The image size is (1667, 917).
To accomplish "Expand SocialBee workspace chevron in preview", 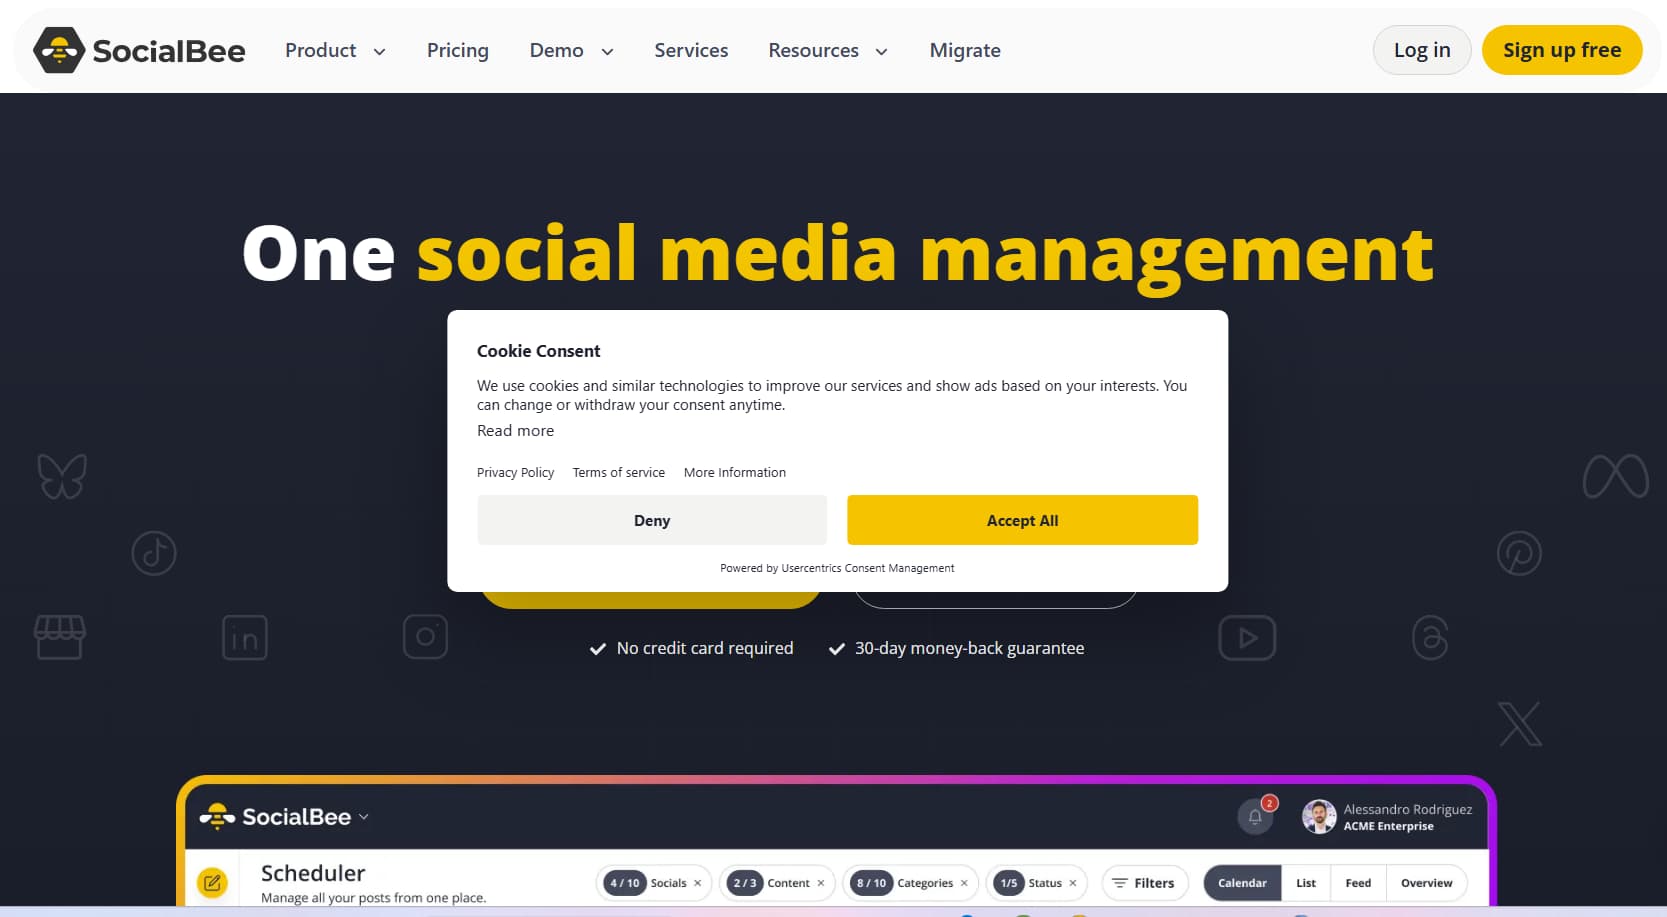I will tap(364, 817).
